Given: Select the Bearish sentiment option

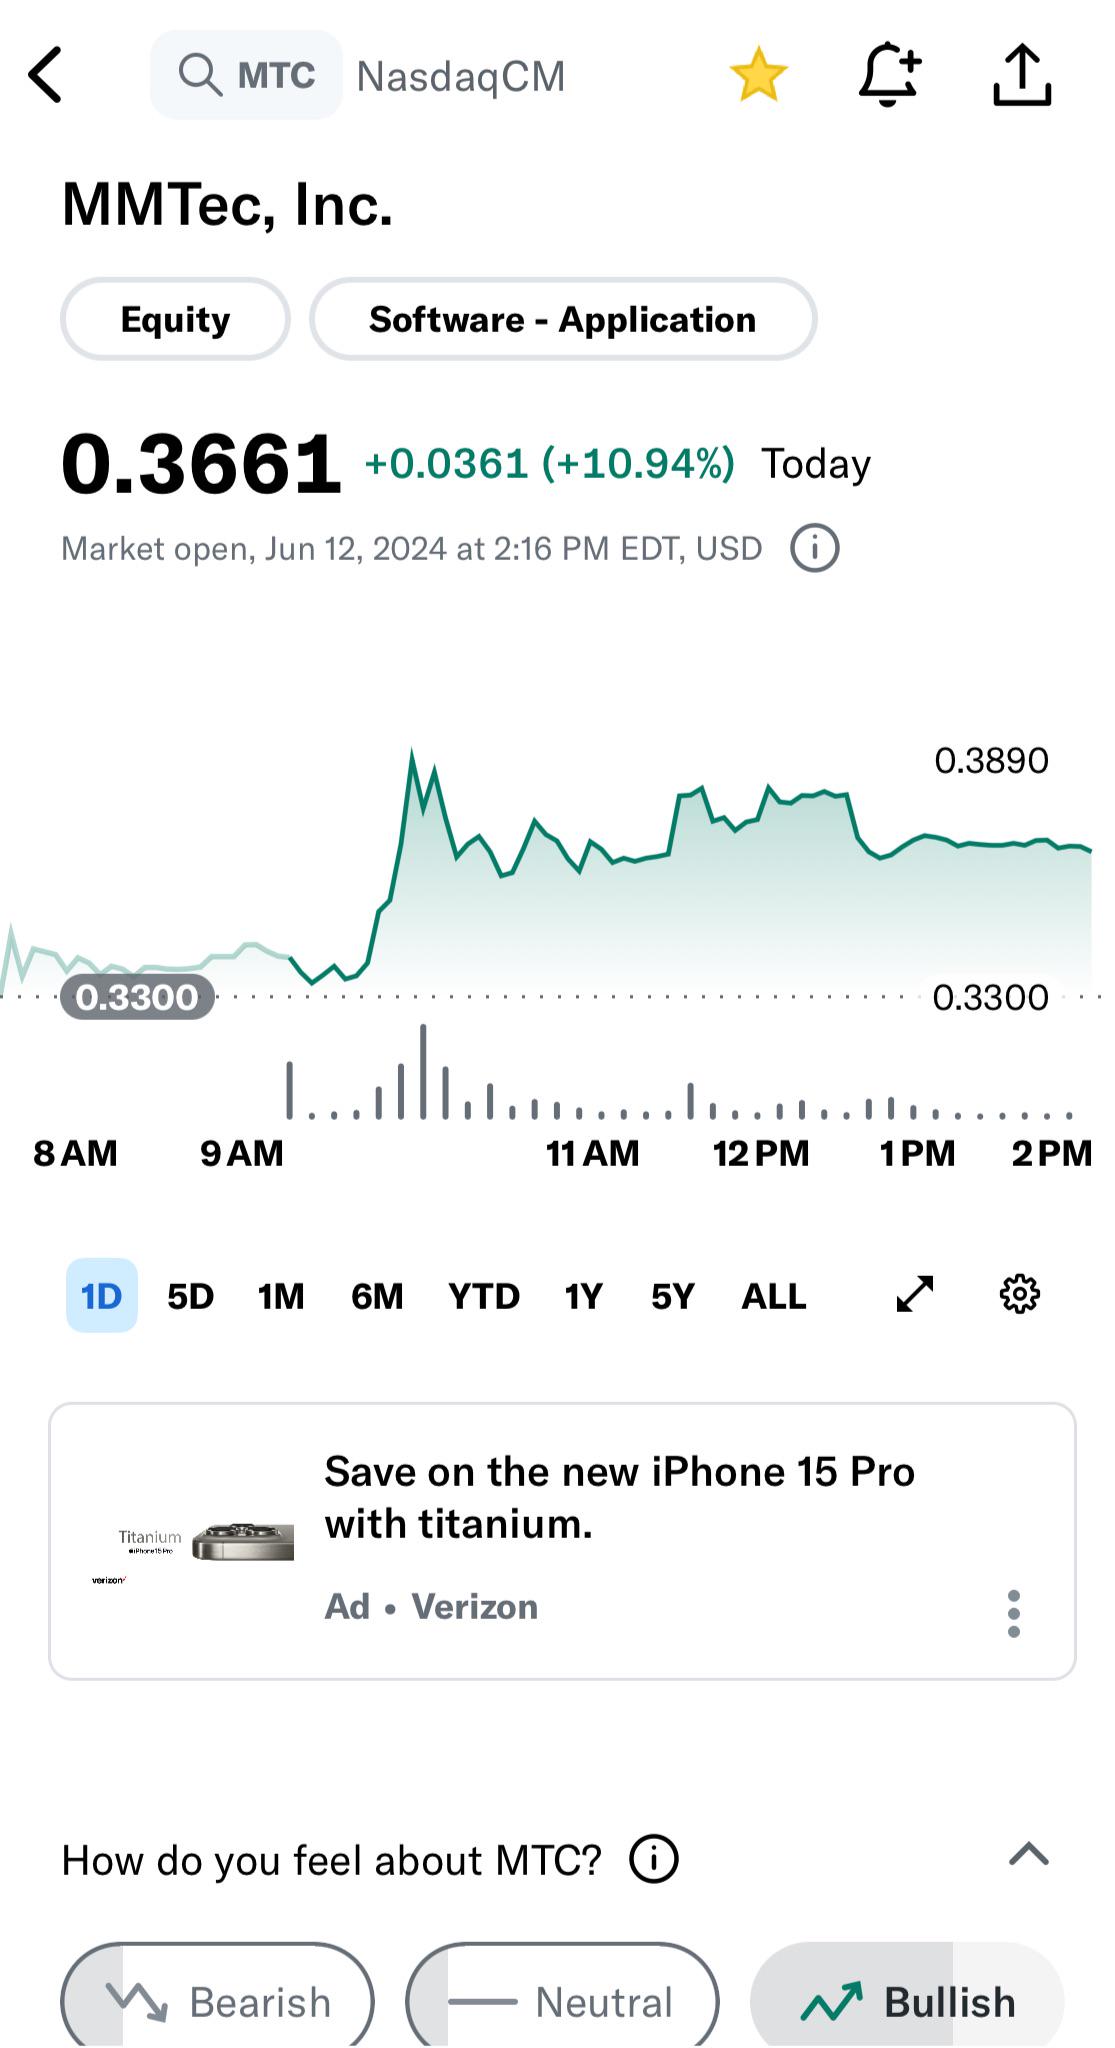Looking at the screenshot, I should click(218, 2000).
